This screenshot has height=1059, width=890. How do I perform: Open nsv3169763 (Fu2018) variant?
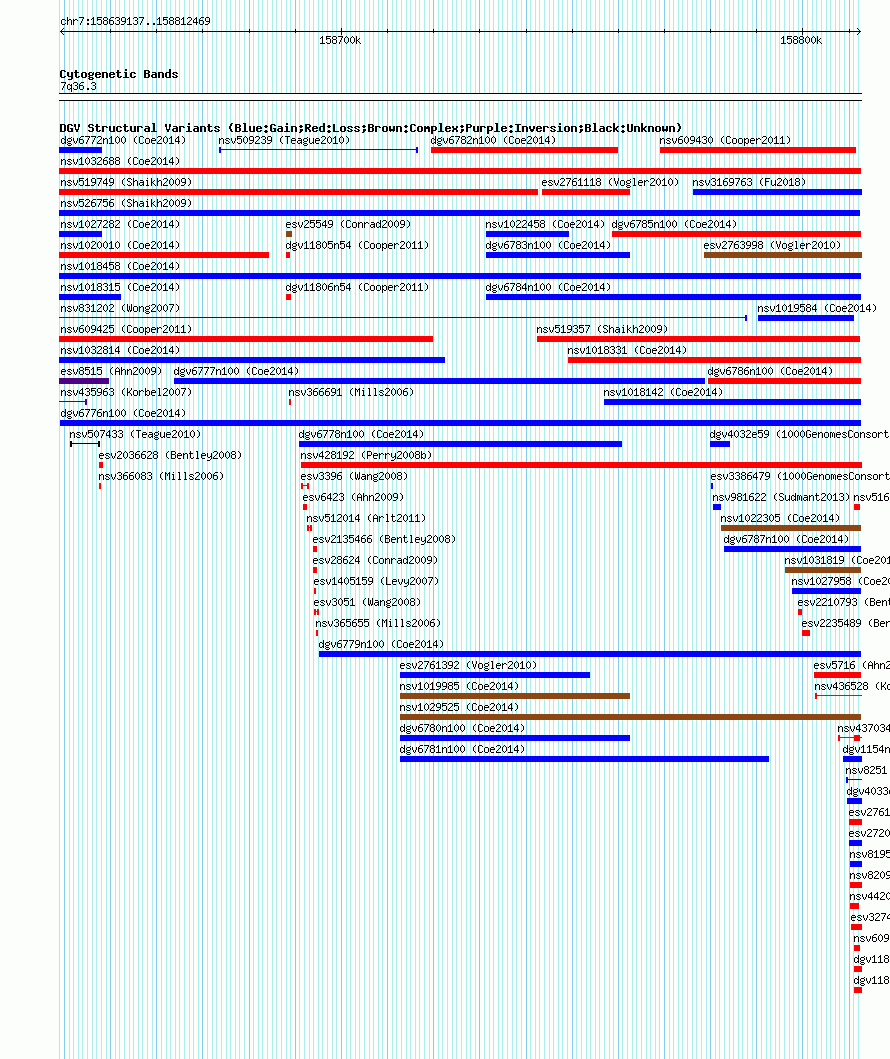tap(749, 182)
